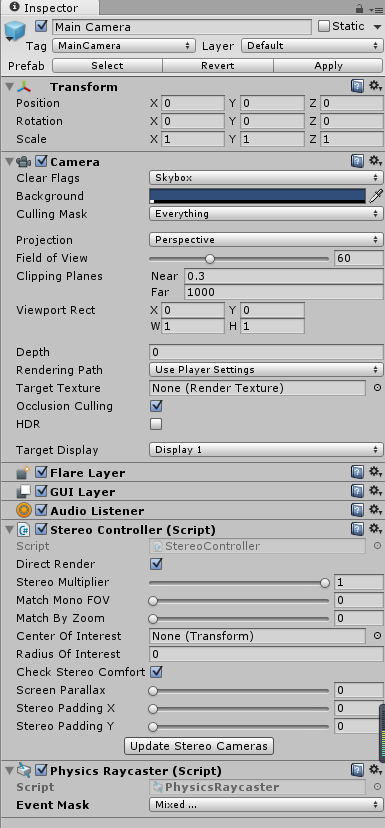Collapse the Stereo Controller component
The width and height of the screenshot is (385, 828).
9,529
